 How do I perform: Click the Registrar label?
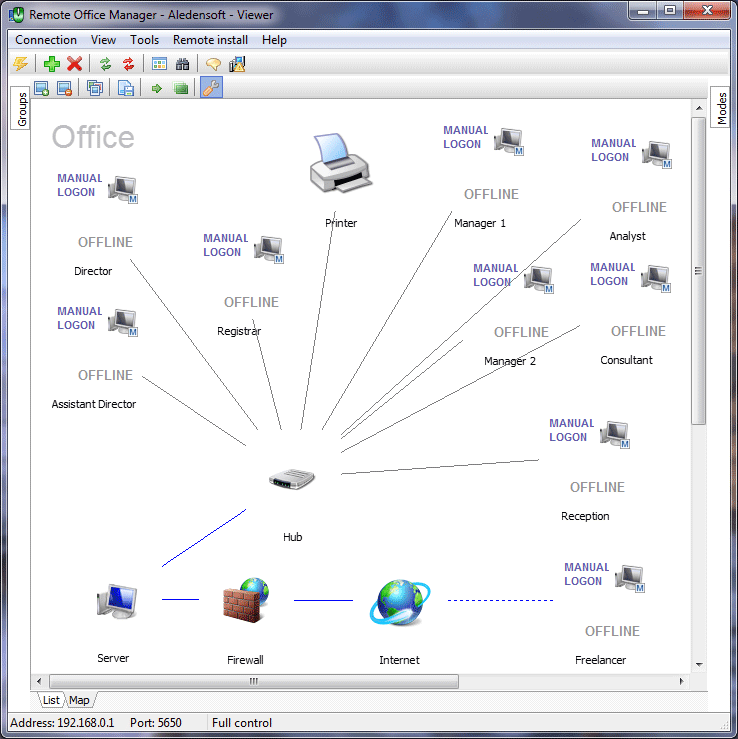(x=239, y=331)
